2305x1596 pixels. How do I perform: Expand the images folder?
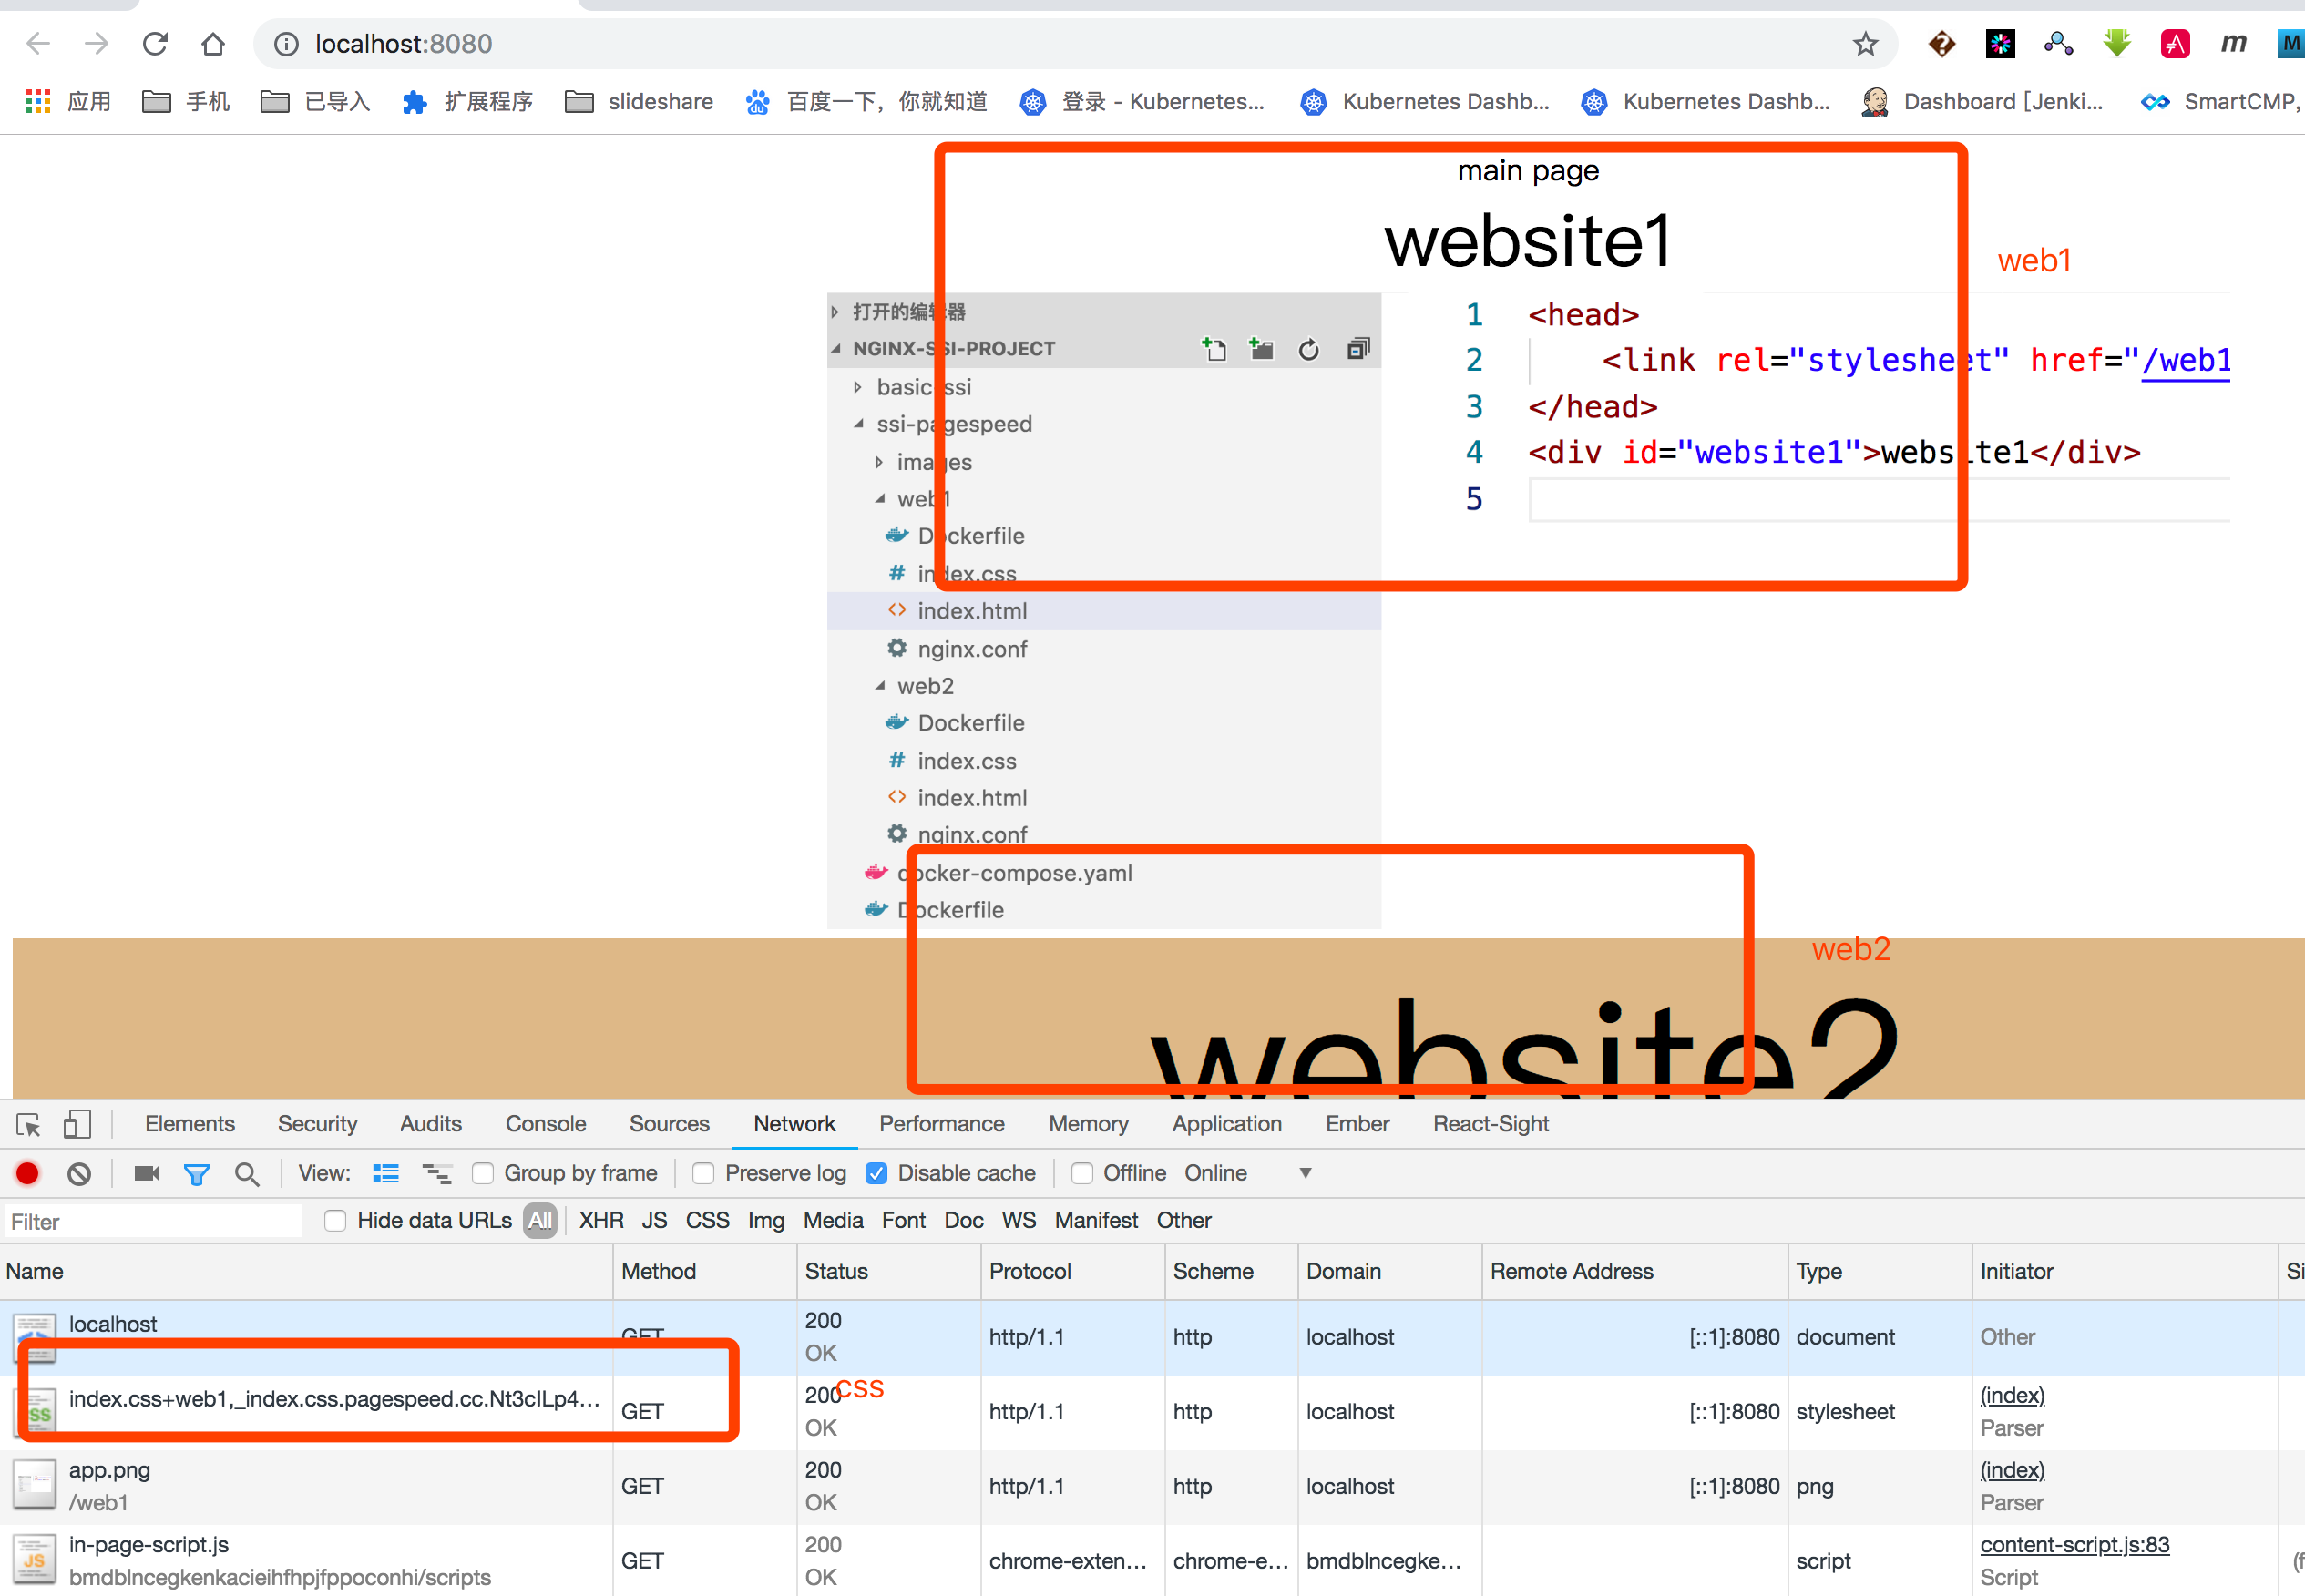[879, 462]
